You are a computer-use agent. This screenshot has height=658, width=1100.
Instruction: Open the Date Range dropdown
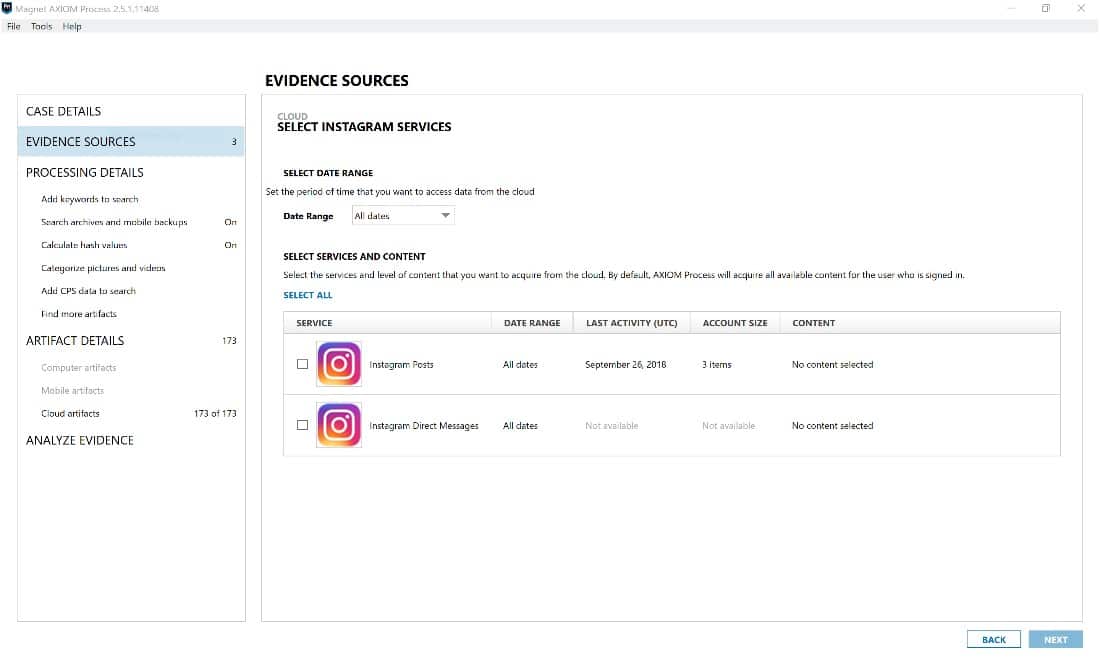pyautogui.click(x=403, y=215)
